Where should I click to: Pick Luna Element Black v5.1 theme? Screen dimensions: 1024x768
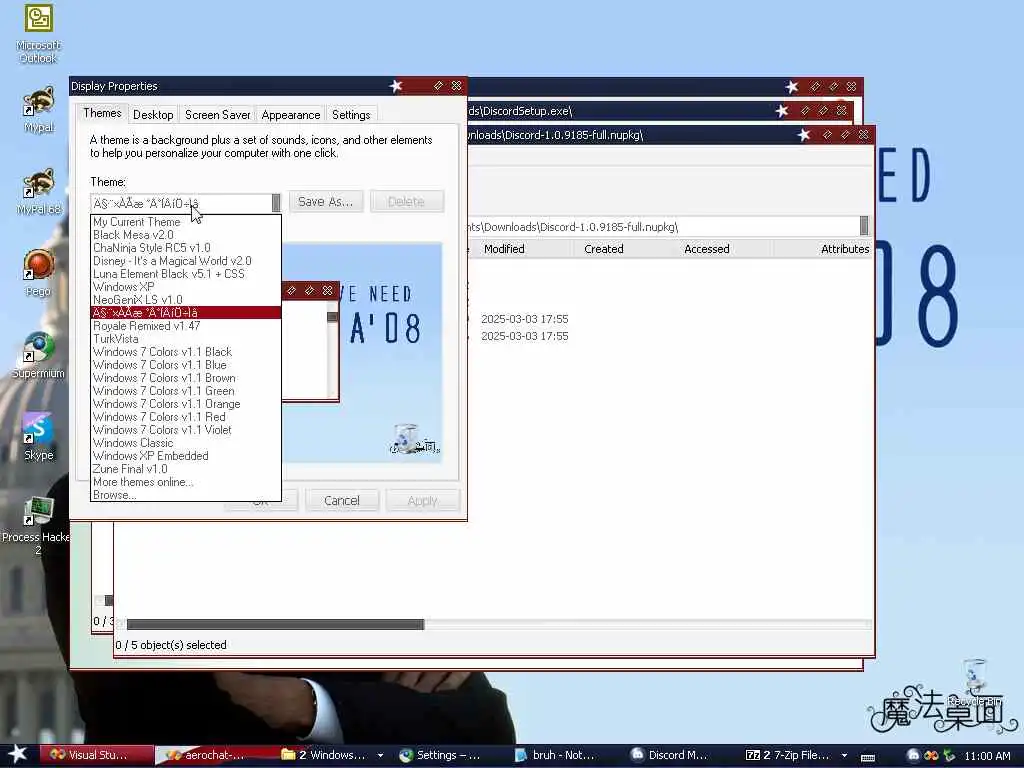point(185,274)
